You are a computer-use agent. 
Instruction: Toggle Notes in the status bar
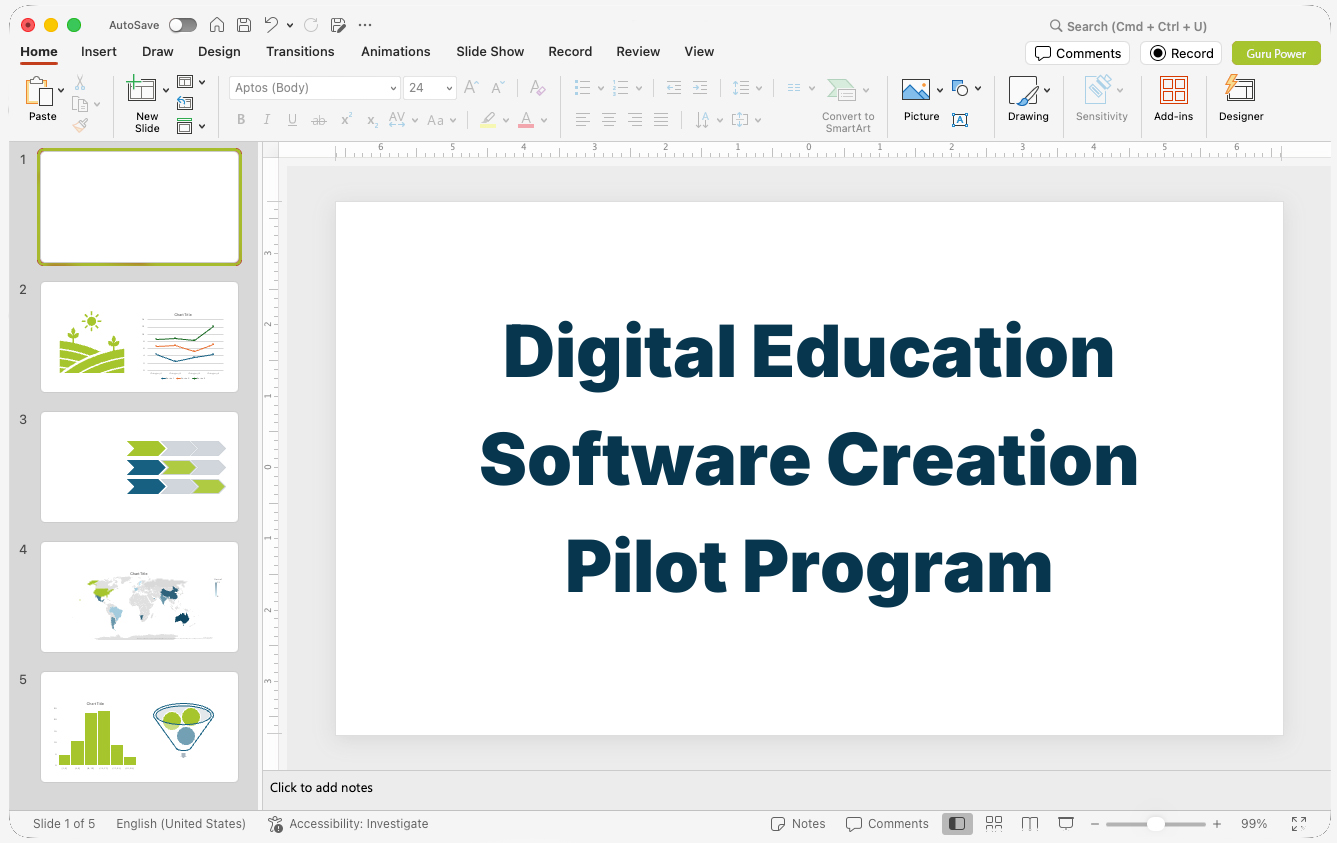click(798, 824)
